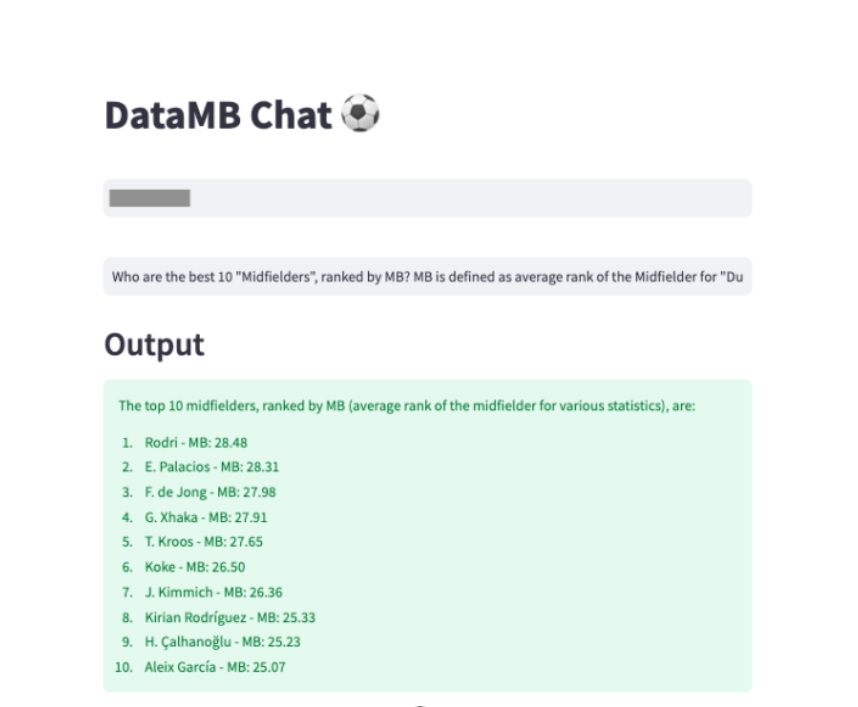Select the F. de Jong - MB: 27.98 entry
This screenshot has height=707, width=858.
[210, 492]
